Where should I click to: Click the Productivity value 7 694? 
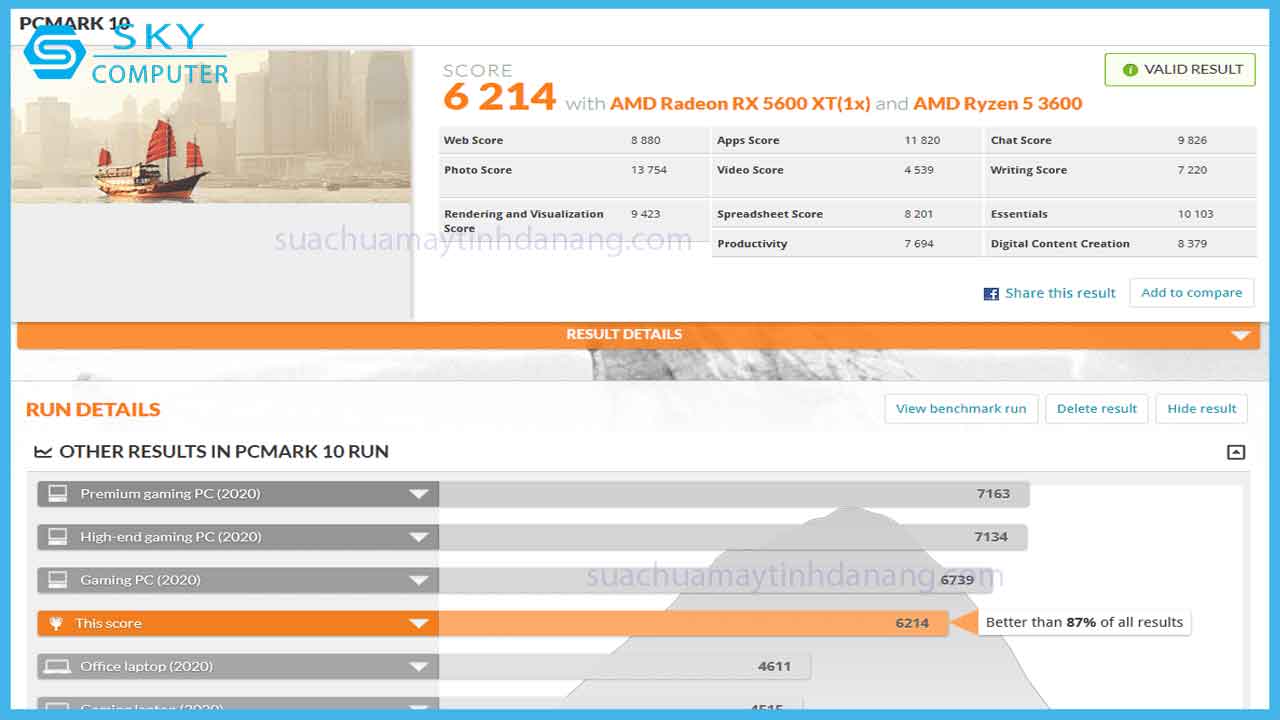[x=919, y=244]
